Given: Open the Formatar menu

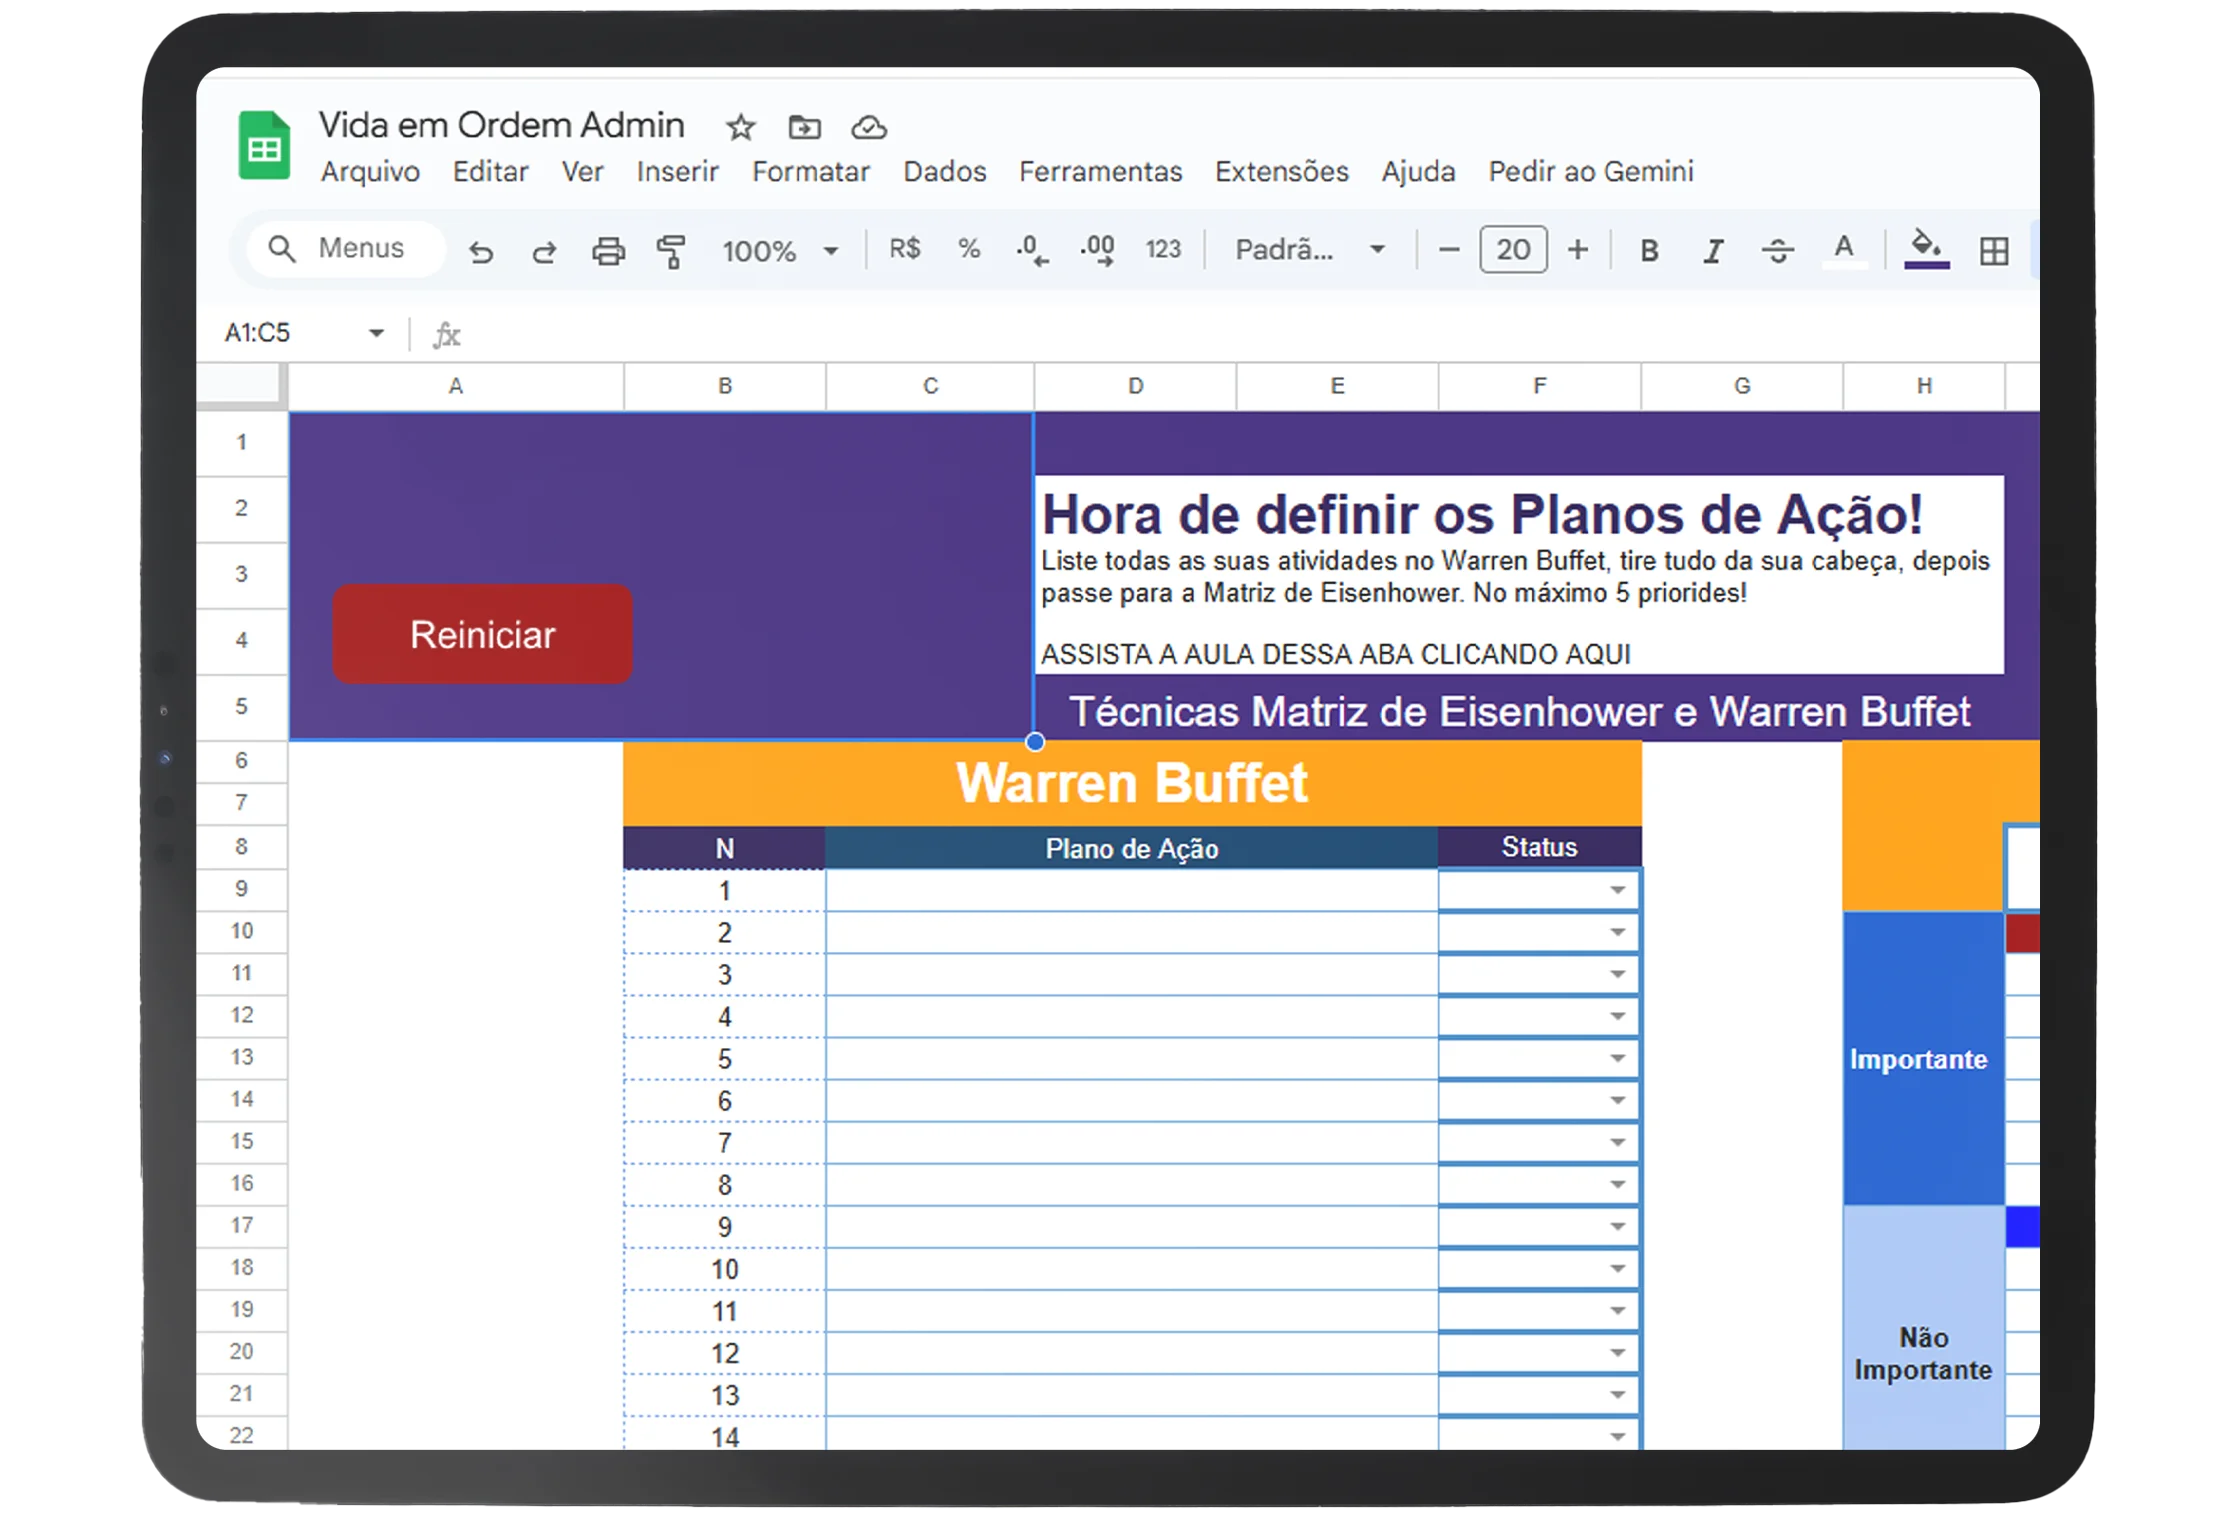Looking at the screenshot, I should (810, 172).
